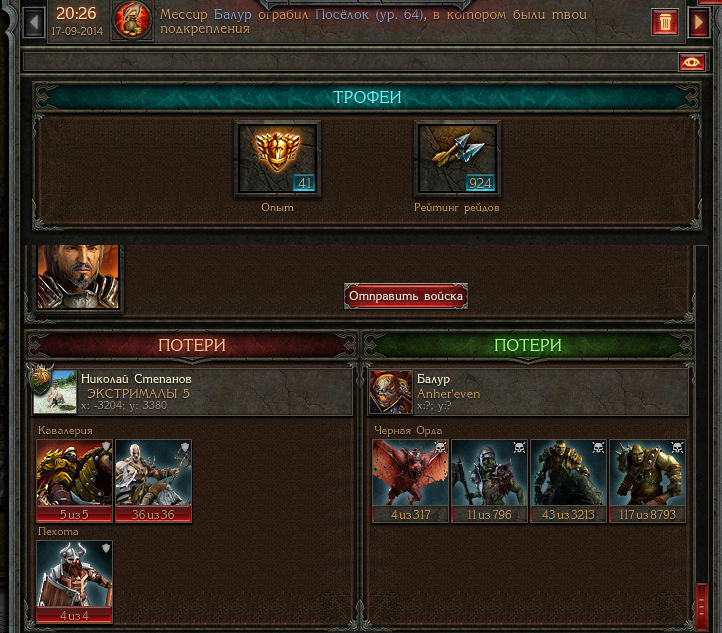Select the red dragon unit 4 из 317
This screenshot has width=722, height=633.
[x=410, y=481]
